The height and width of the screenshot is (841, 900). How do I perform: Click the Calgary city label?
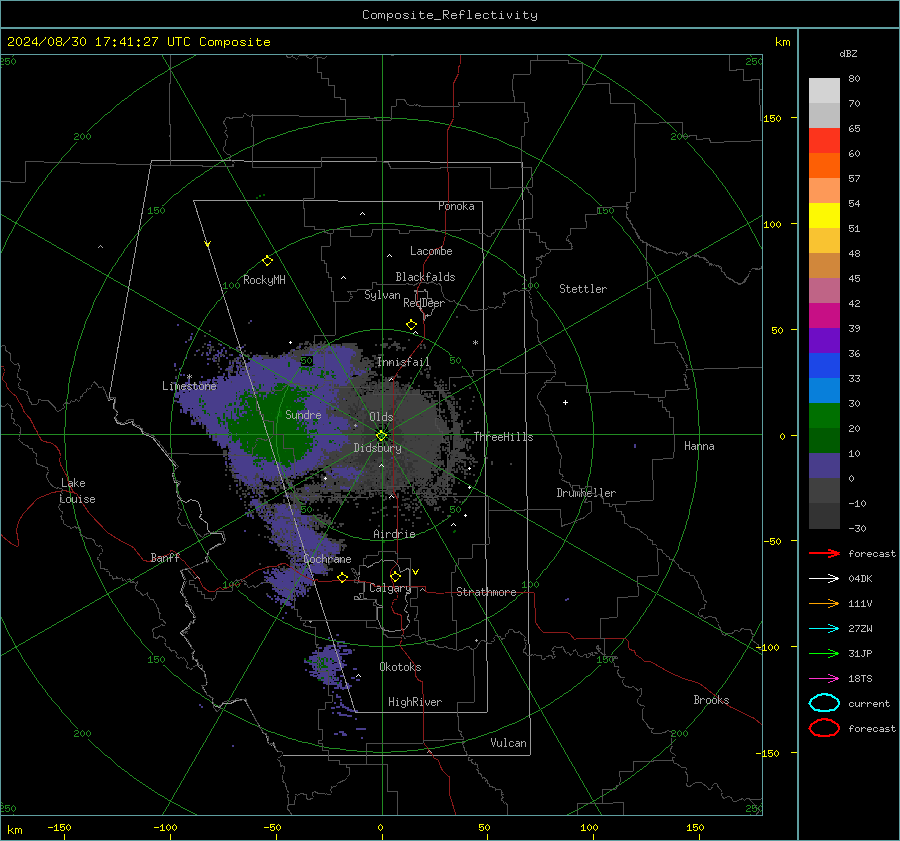pos(390,588)
